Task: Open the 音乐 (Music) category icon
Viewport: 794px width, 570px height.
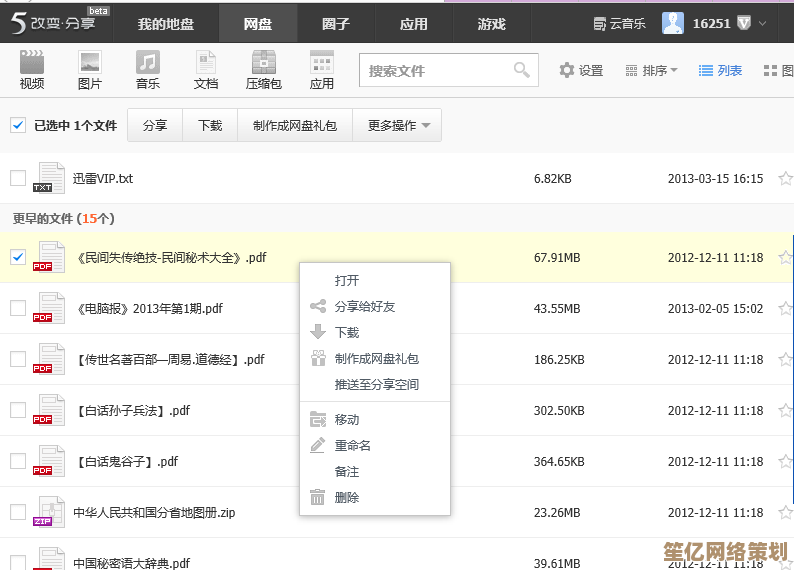Action: click(148, 70)
